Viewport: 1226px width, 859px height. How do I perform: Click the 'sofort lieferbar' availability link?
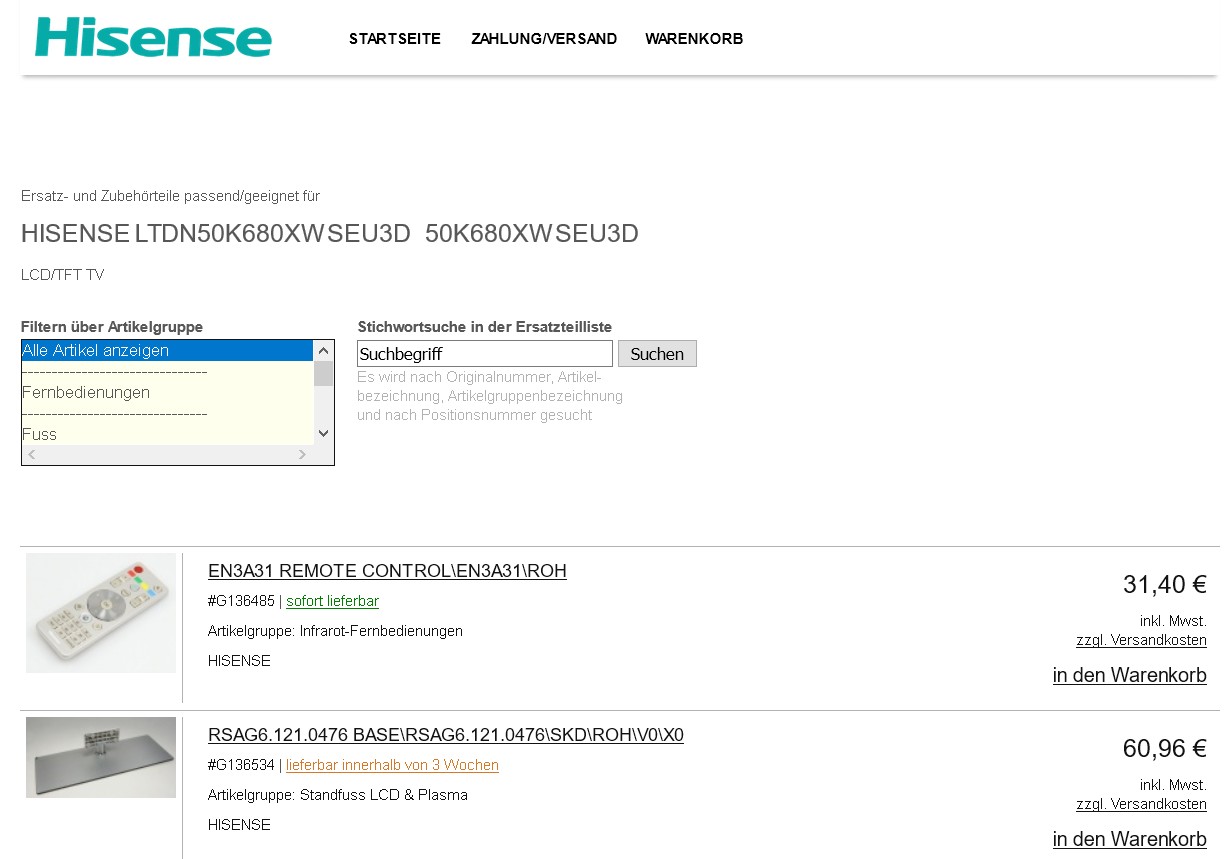(x=332, y=601)
